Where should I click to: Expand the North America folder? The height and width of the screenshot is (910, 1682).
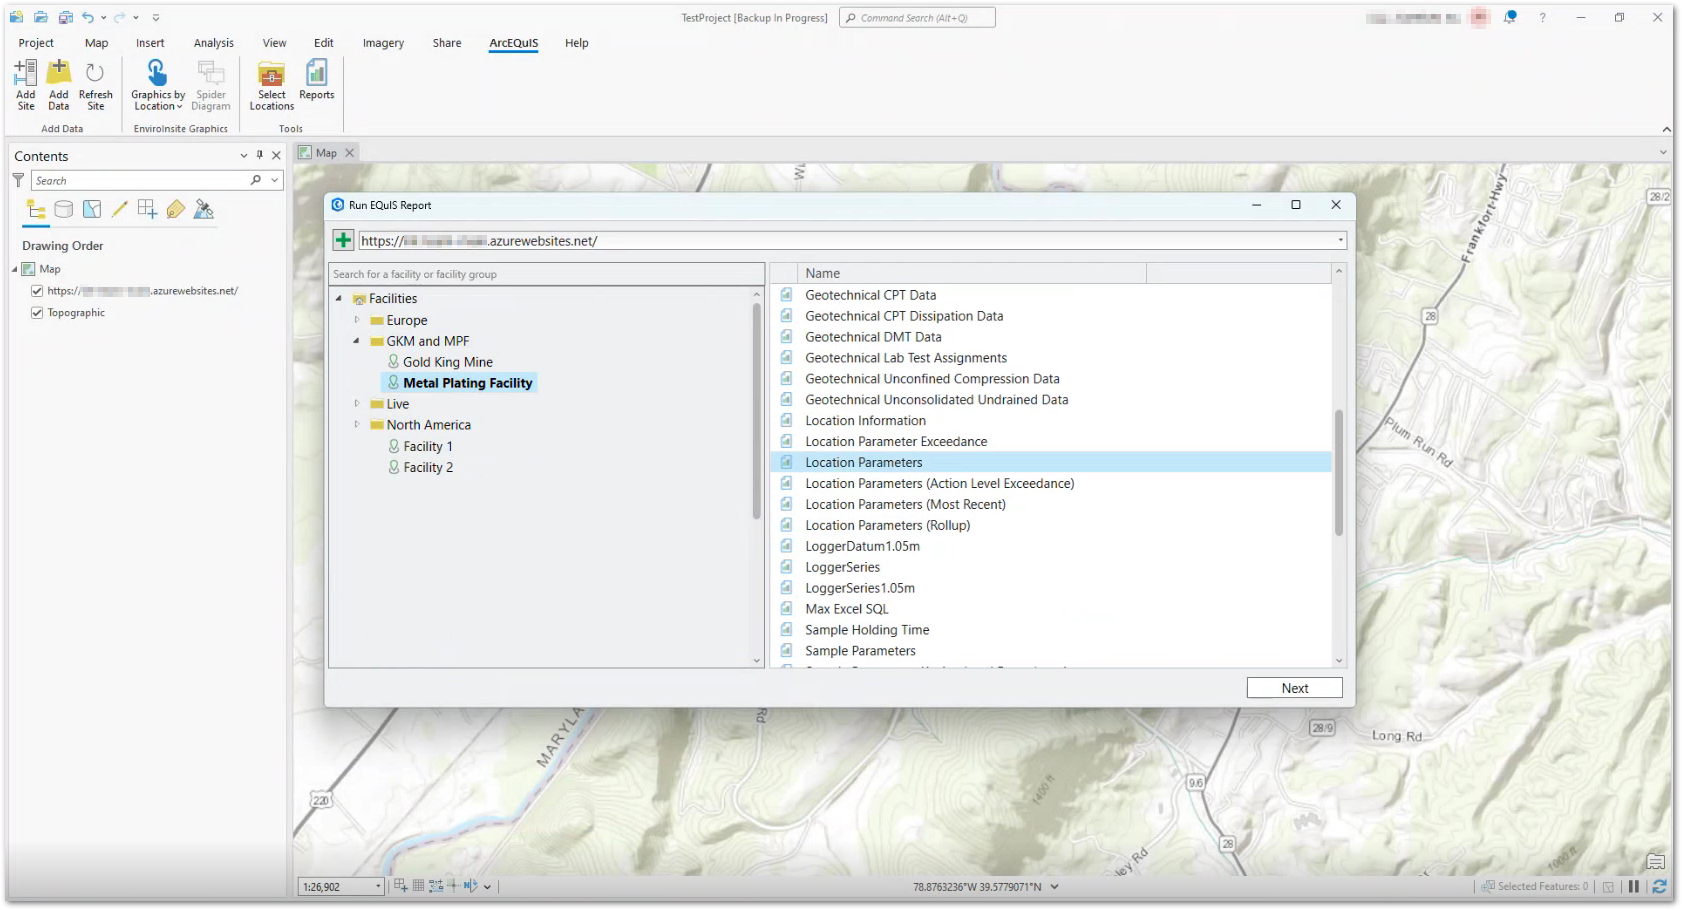pyautogui.click(x=357, y=425)
